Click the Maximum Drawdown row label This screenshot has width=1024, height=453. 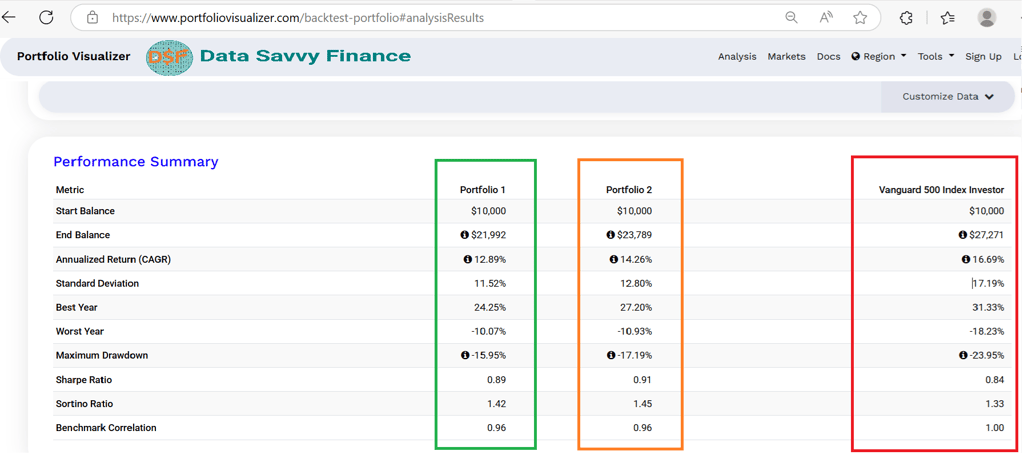102,356
